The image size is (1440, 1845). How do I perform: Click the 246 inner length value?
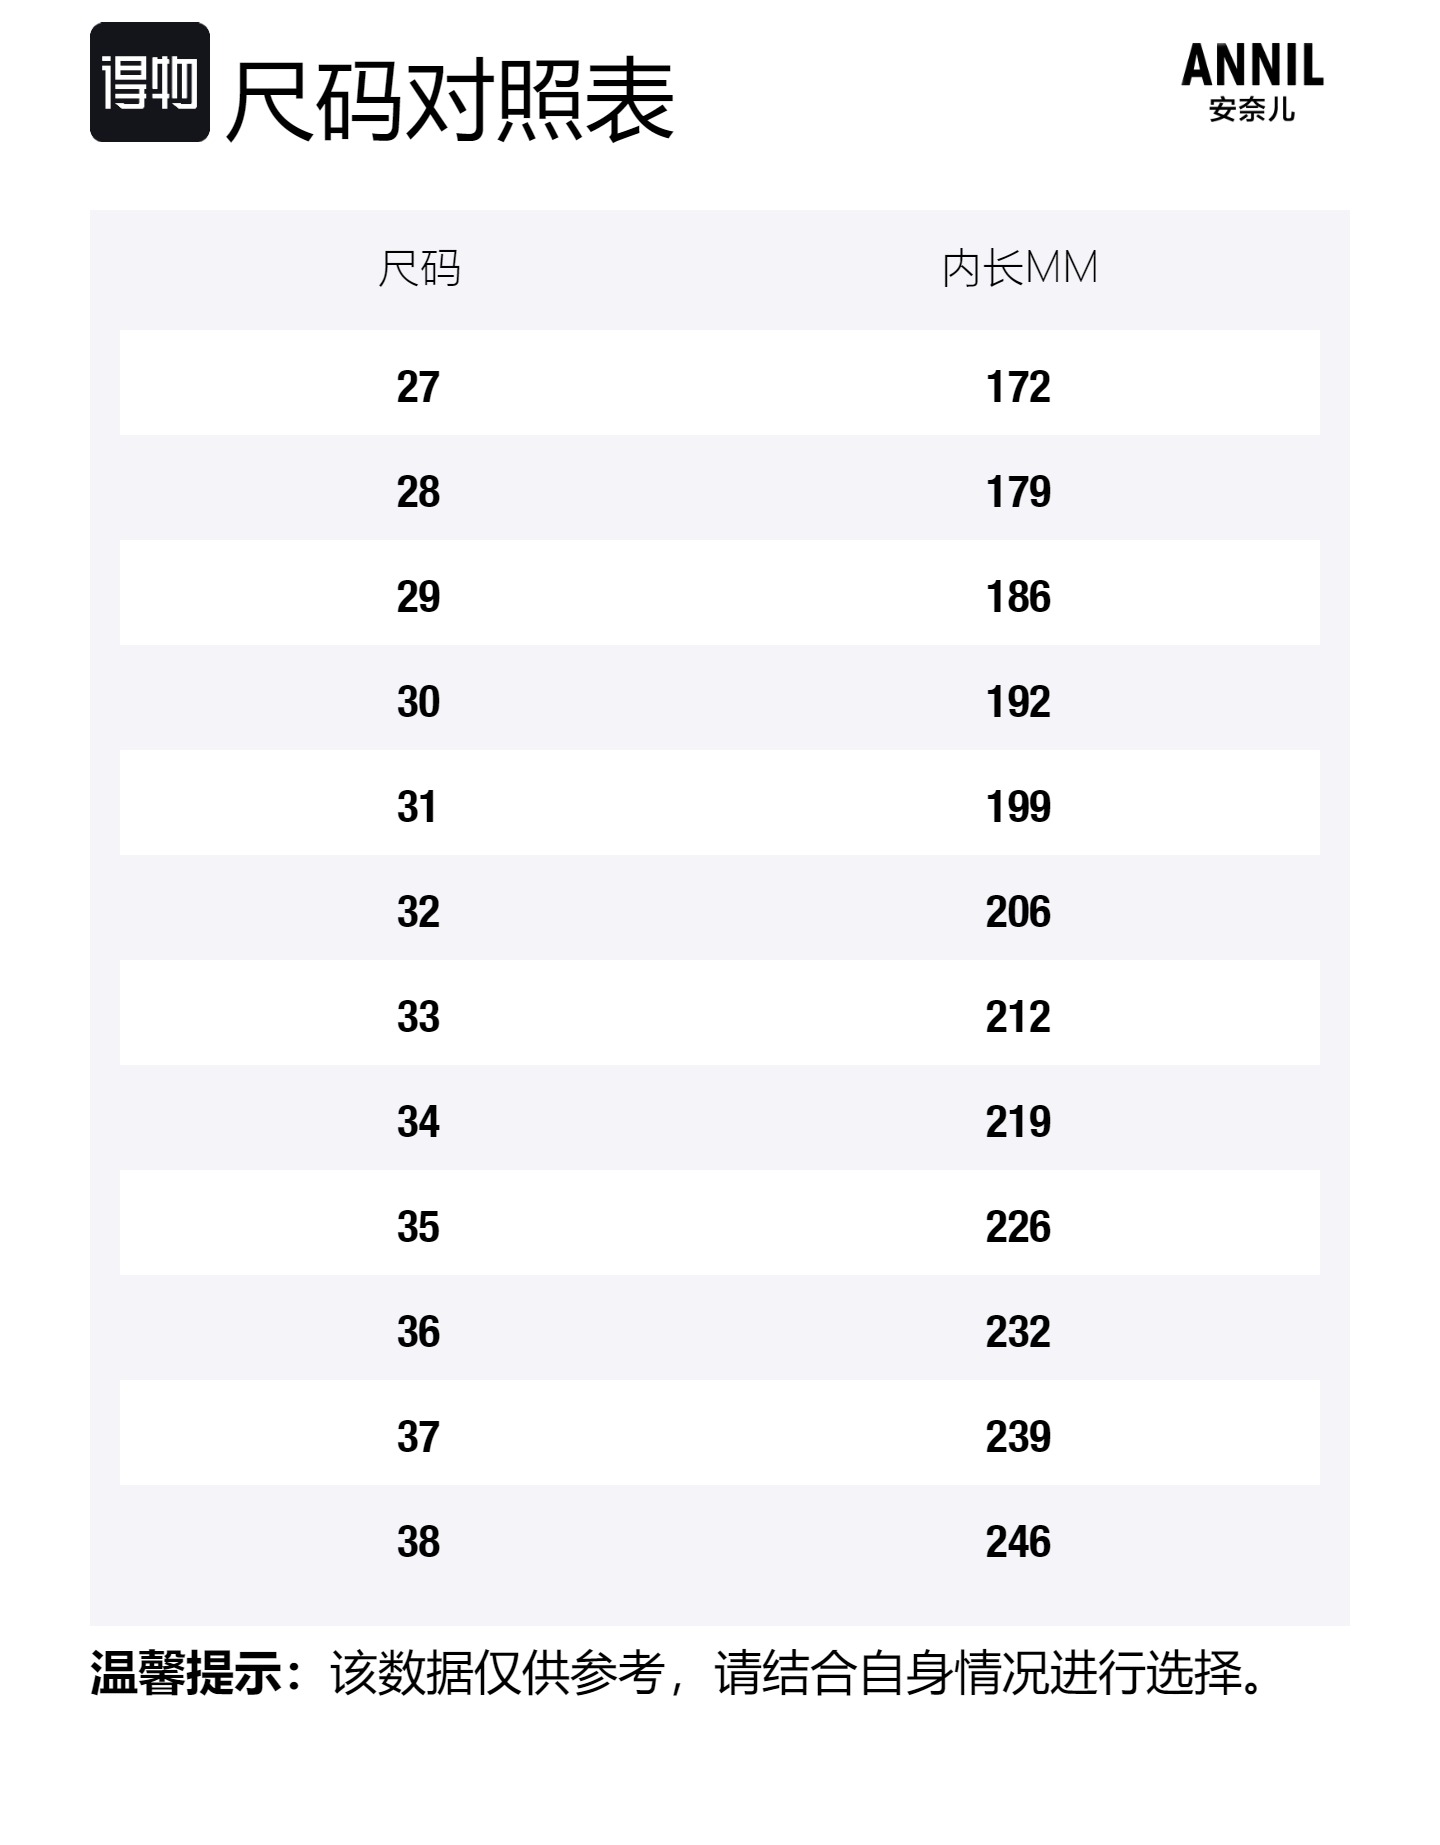[x=1018, y=1542]
